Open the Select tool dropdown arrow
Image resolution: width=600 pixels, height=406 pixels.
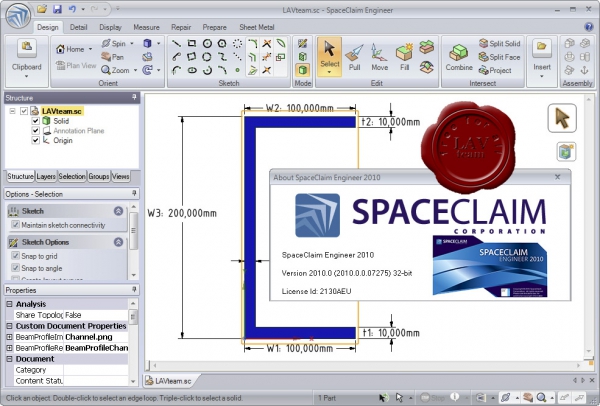click(x=329, y=72)
